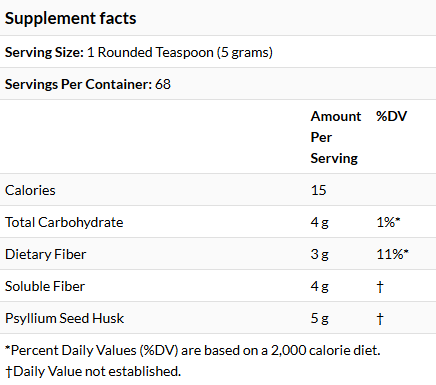Select the Calories row label

(30, 190)
